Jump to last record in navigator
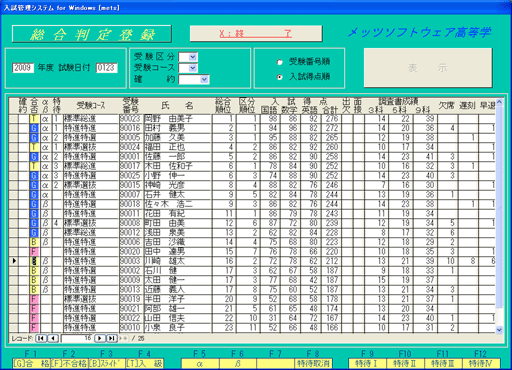The width and height of the screenshot is (512, 370). coord(112,338)
